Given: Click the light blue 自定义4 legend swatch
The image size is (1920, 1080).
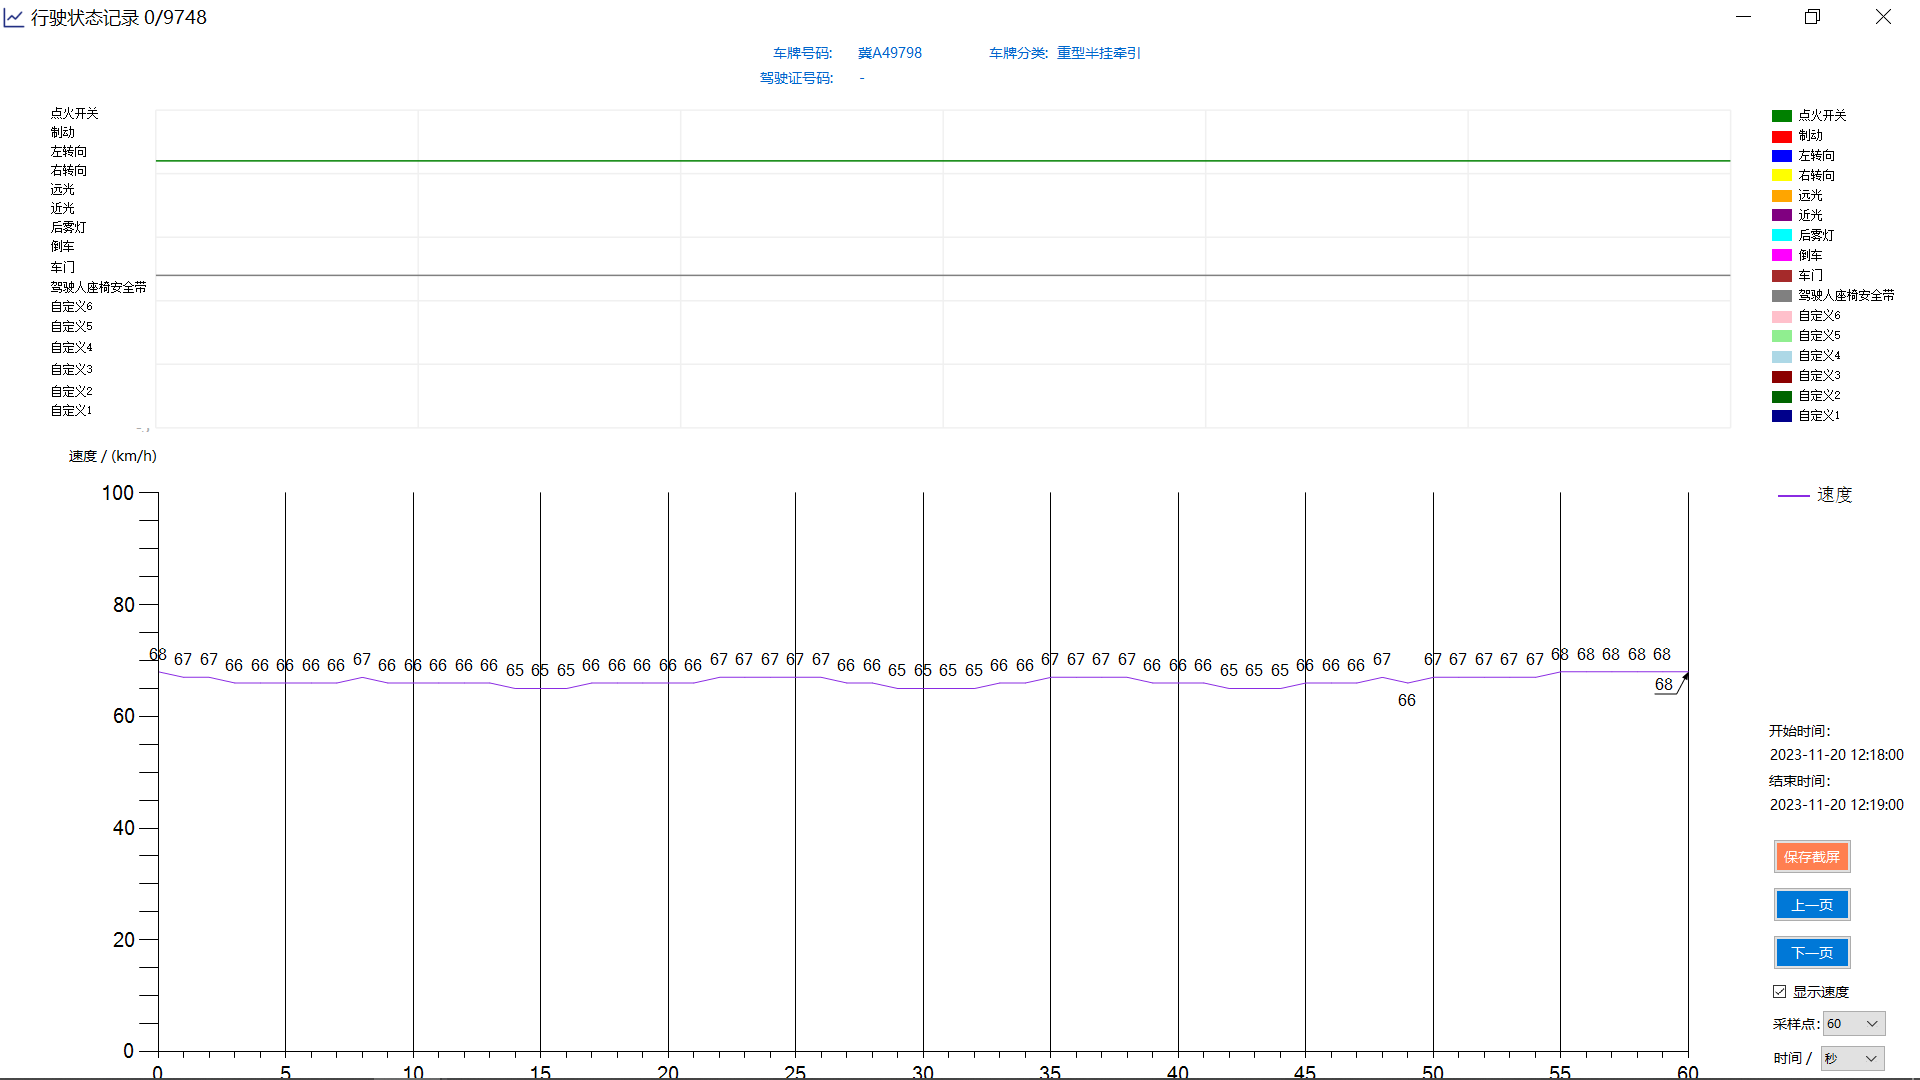Looking at the screenshot, I should tap(1782, 356).
